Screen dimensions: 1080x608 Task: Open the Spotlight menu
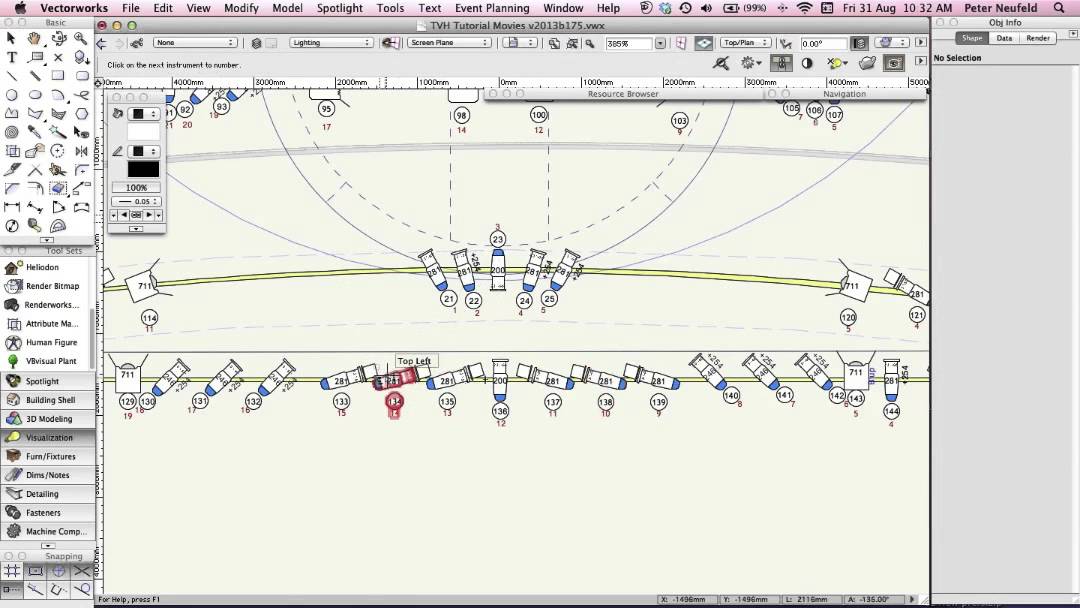click(340, 8)
